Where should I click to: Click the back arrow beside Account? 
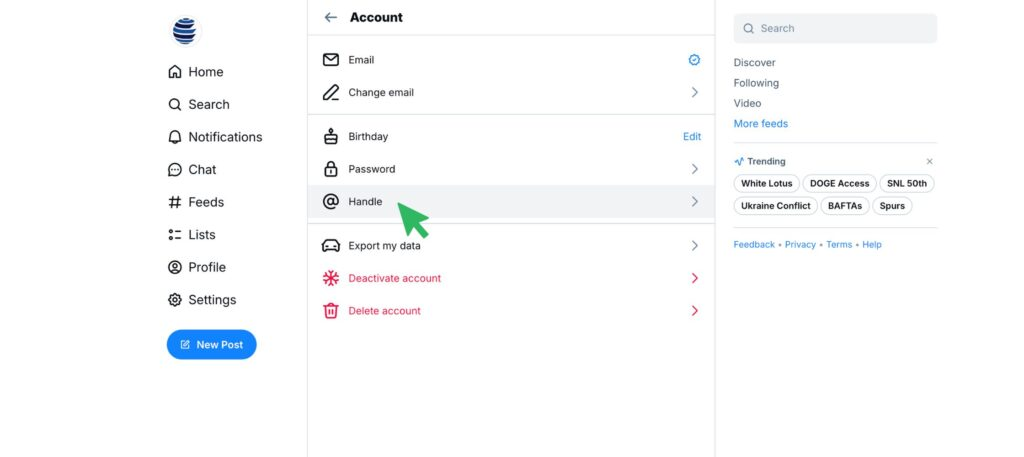pos(331,17)
